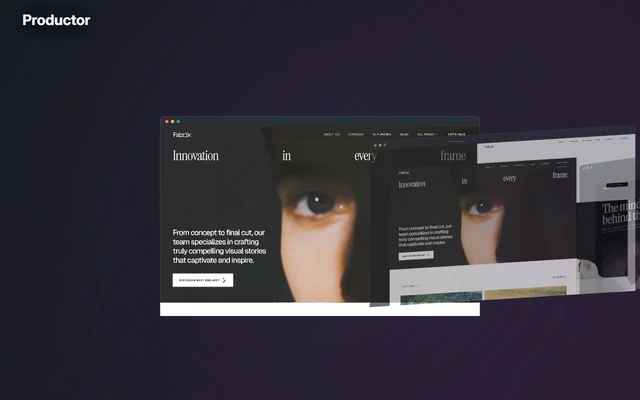The width and height of the screenshot is (640, 400).
Task: Open the Services menu item in the front window
Action: click(x=356, y=134)
